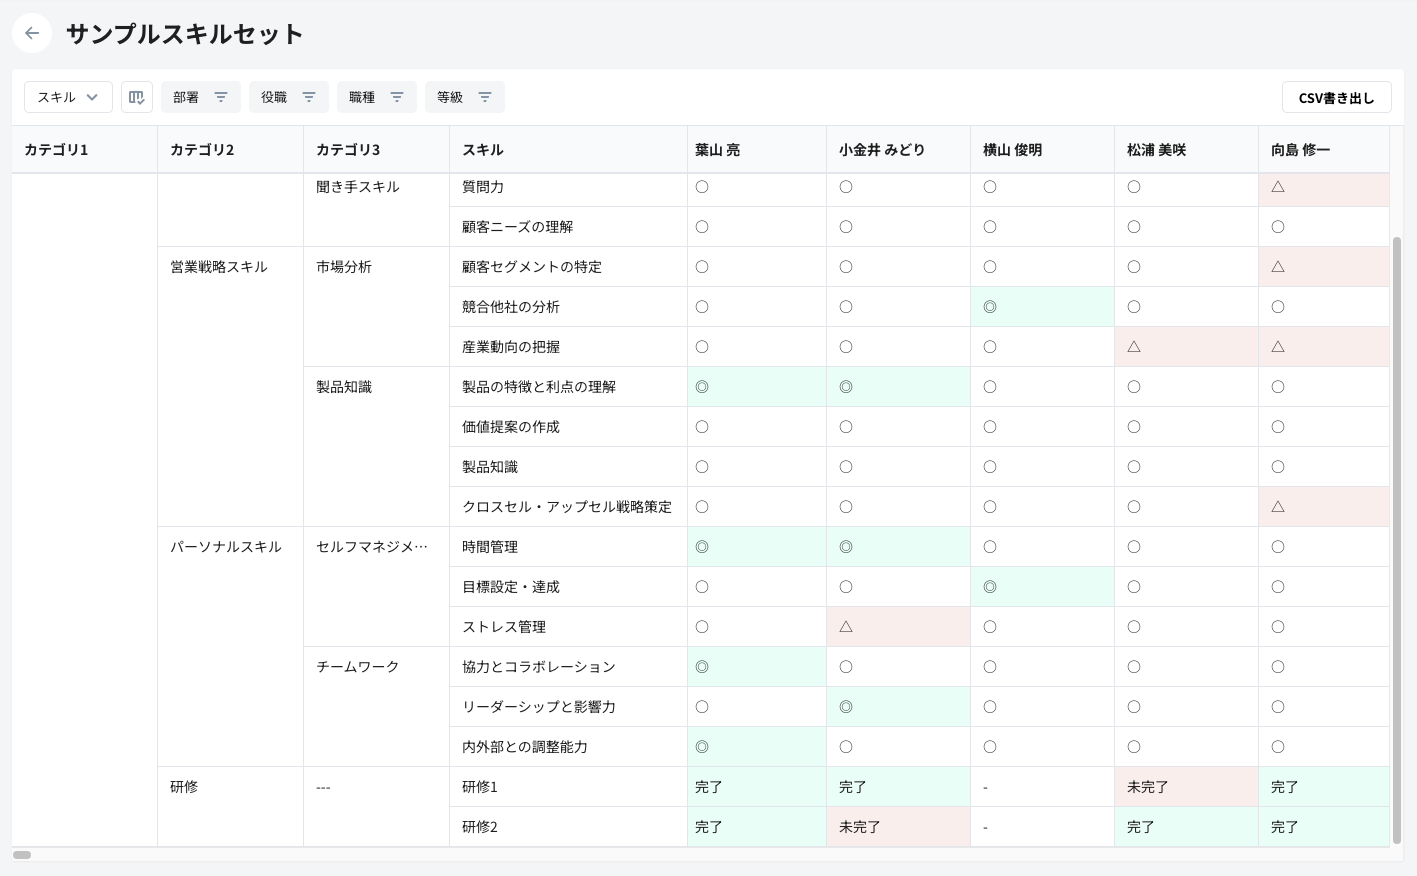Open the column display settings icon
1417x876 pixels.
click(x=137, y=97)
